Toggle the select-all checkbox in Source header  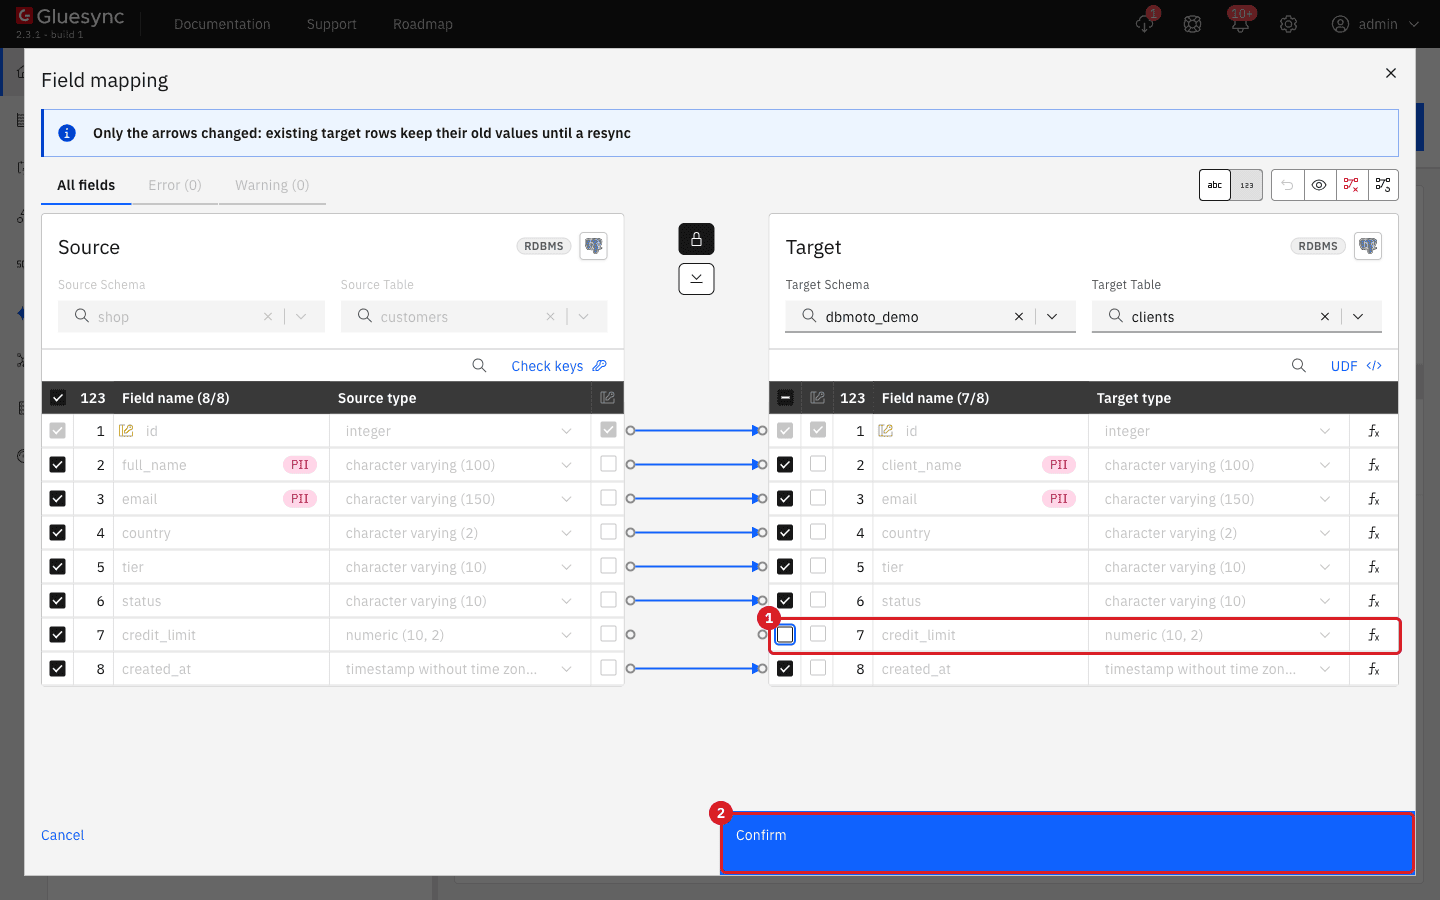coord(58,398)
